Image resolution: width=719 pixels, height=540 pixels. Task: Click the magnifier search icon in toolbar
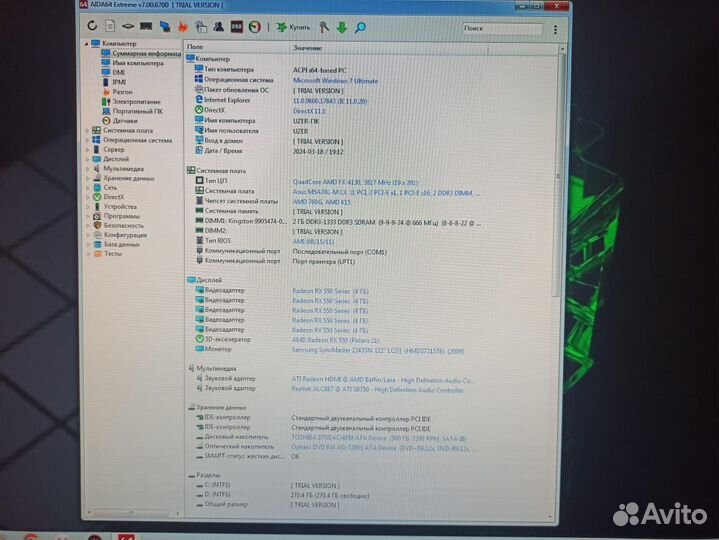tap(359, 27)
